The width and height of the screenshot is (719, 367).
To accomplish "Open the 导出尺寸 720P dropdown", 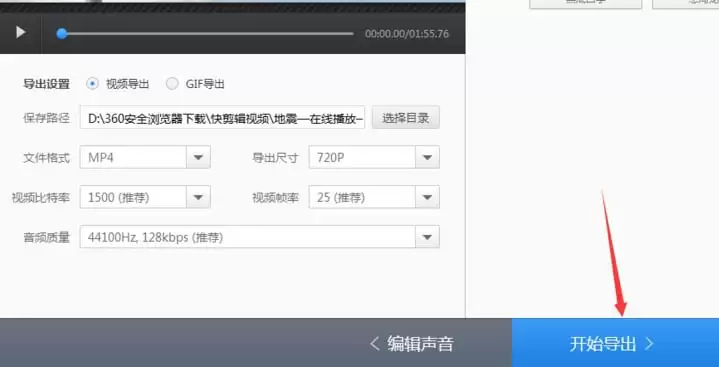I will 374,157.
